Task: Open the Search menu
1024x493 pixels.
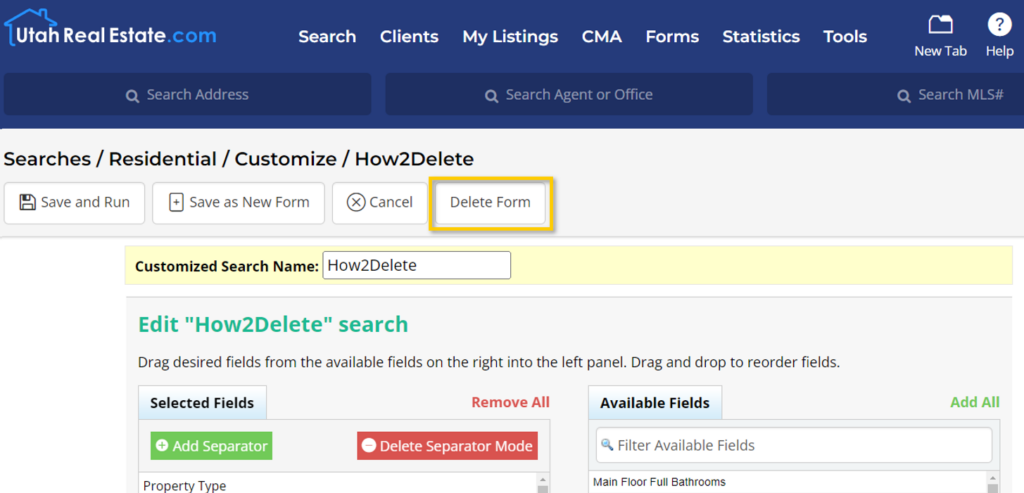Action: pyautogui.click(x=327, y=36)
